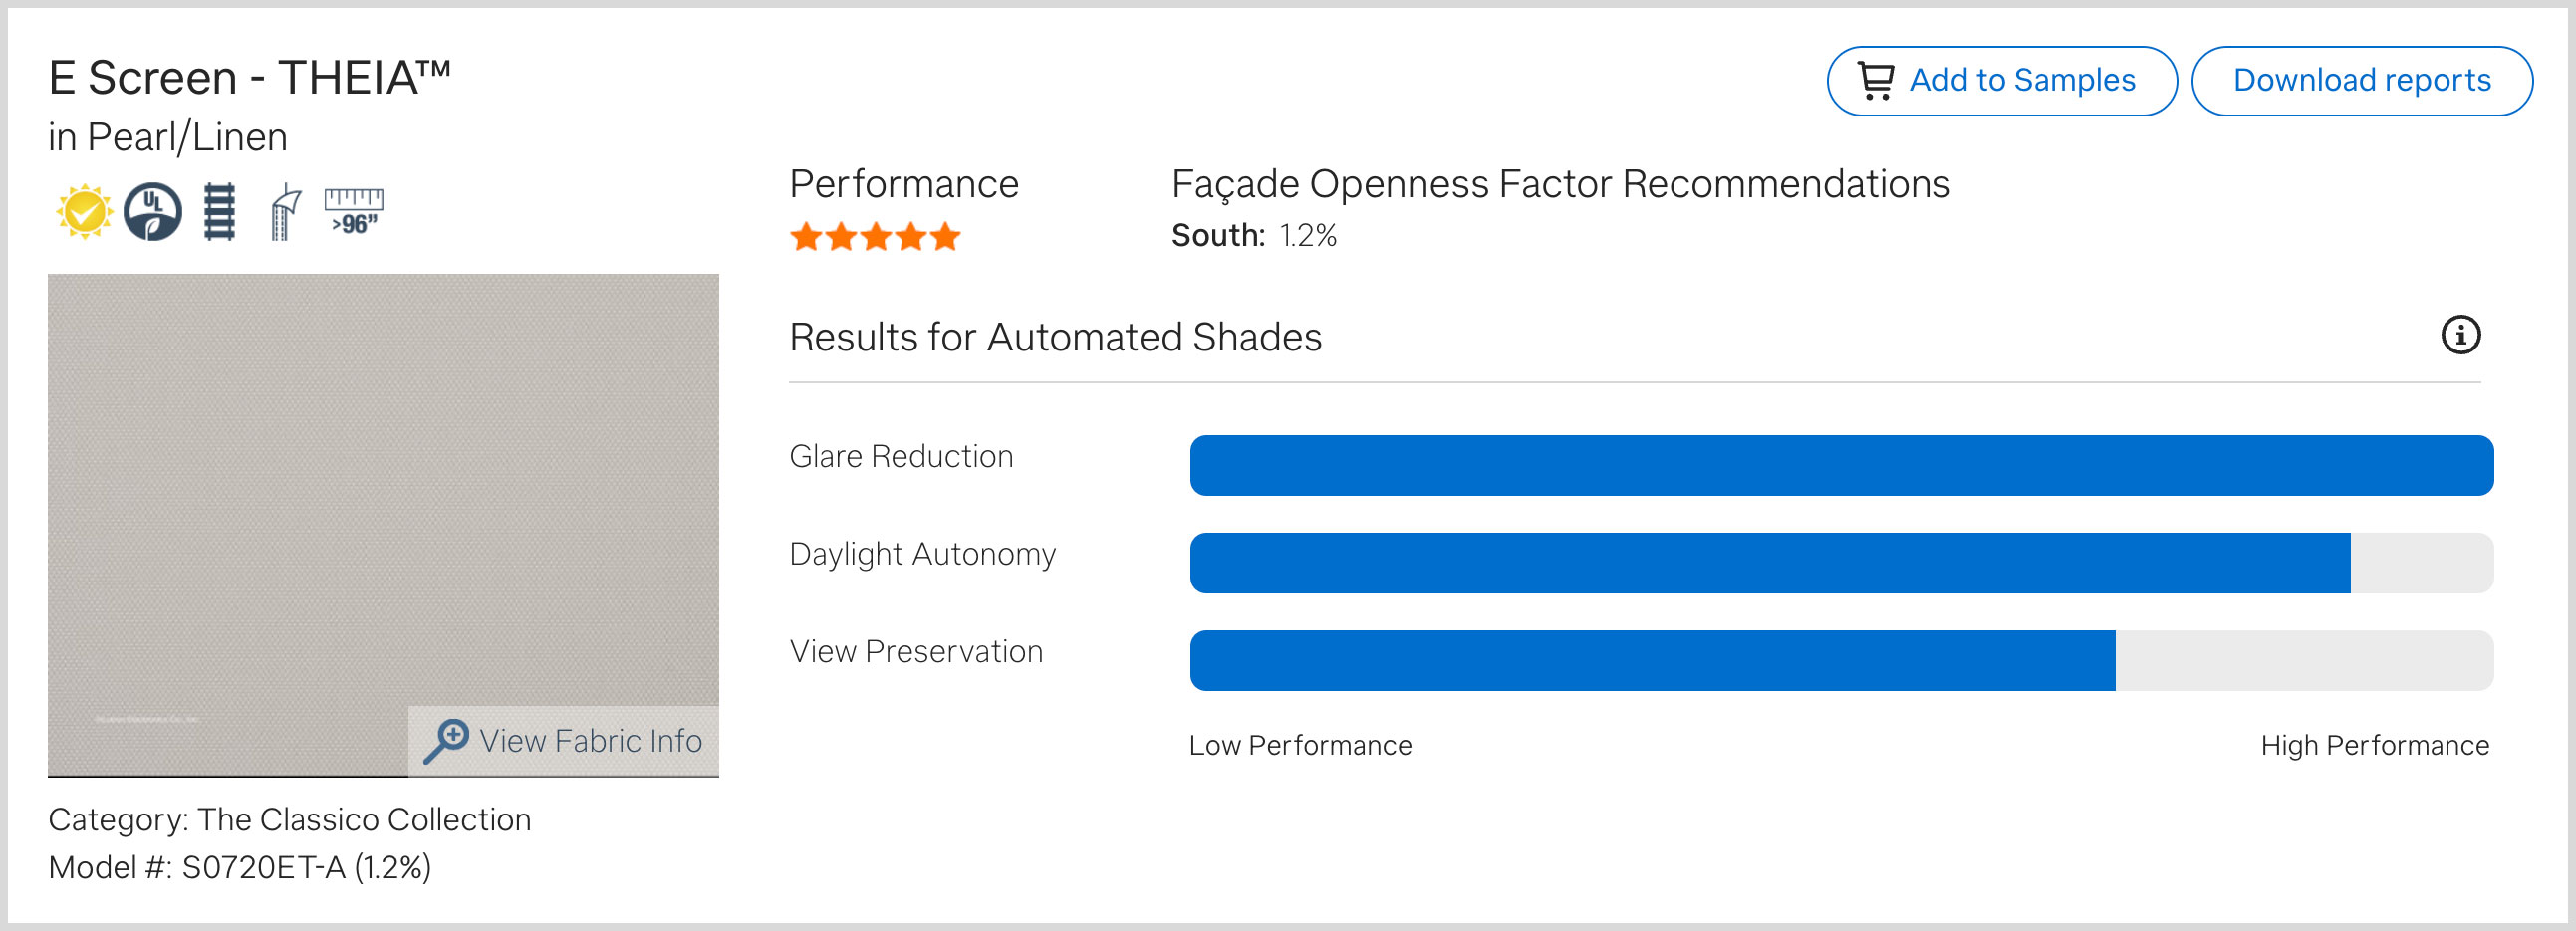
Task: Open the View Fabric Info link
Action: pyautogui.click(x=590, y=741)
